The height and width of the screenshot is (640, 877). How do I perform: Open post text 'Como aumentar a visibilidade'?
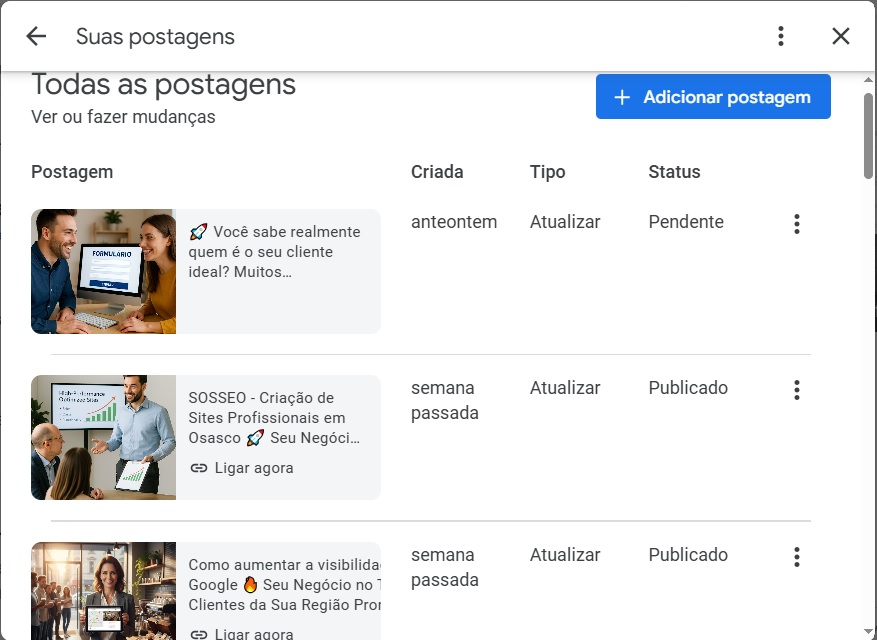(284, 585)
